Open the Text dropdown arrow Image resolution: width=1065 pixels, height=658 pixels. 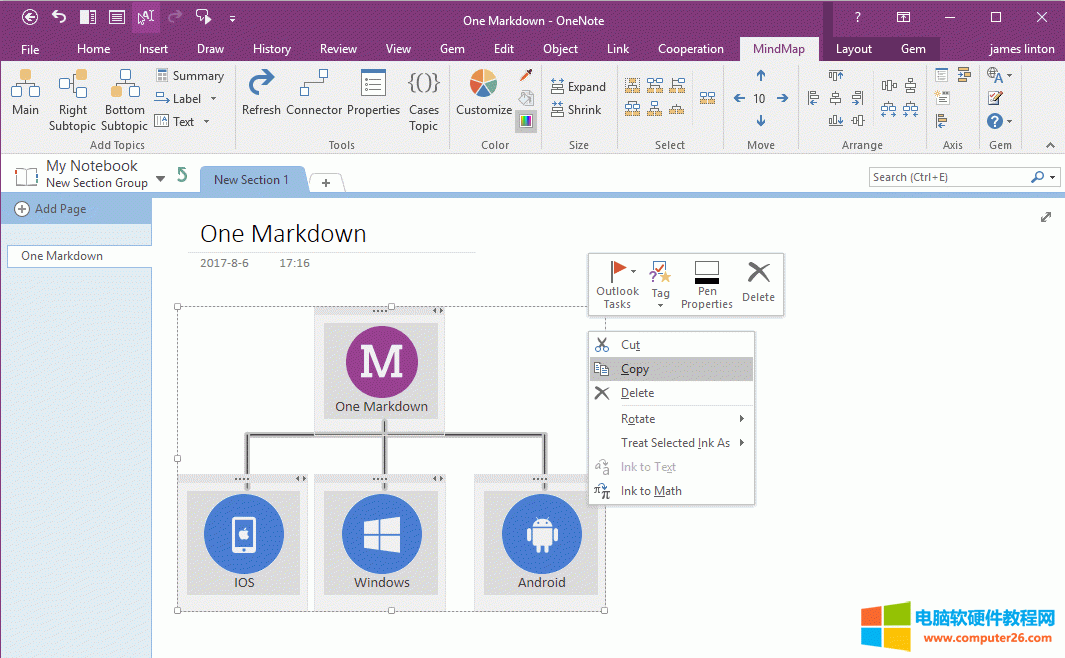click(207, 121)
